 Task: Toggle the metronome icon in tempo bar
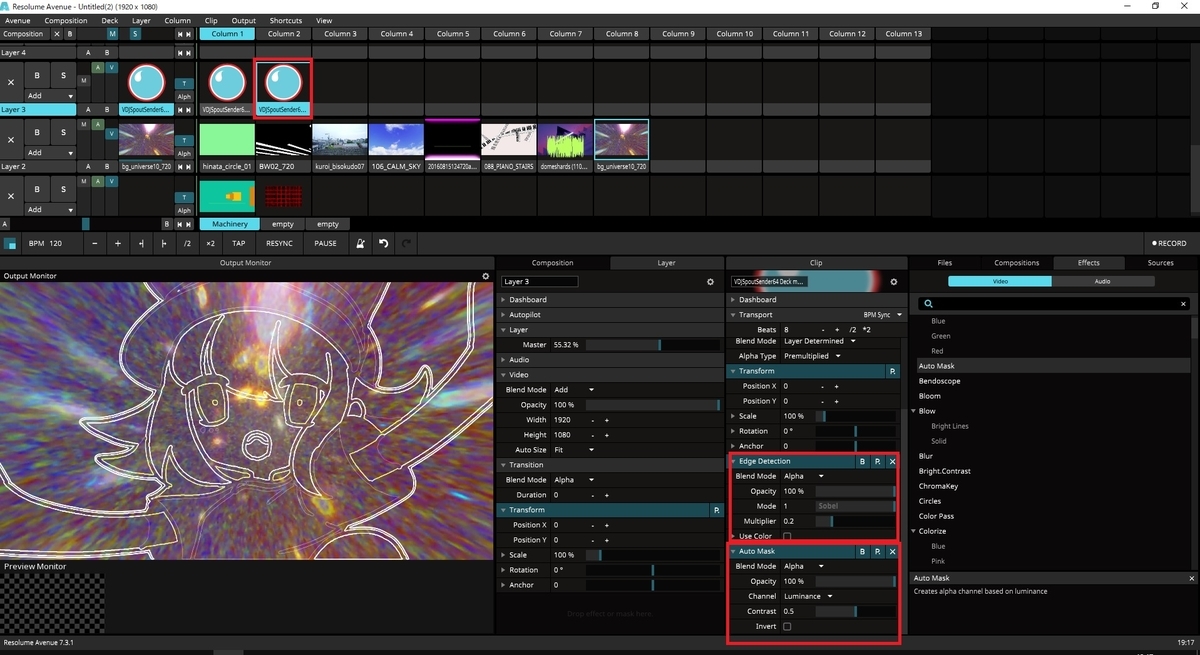click(x=360, y=243)
